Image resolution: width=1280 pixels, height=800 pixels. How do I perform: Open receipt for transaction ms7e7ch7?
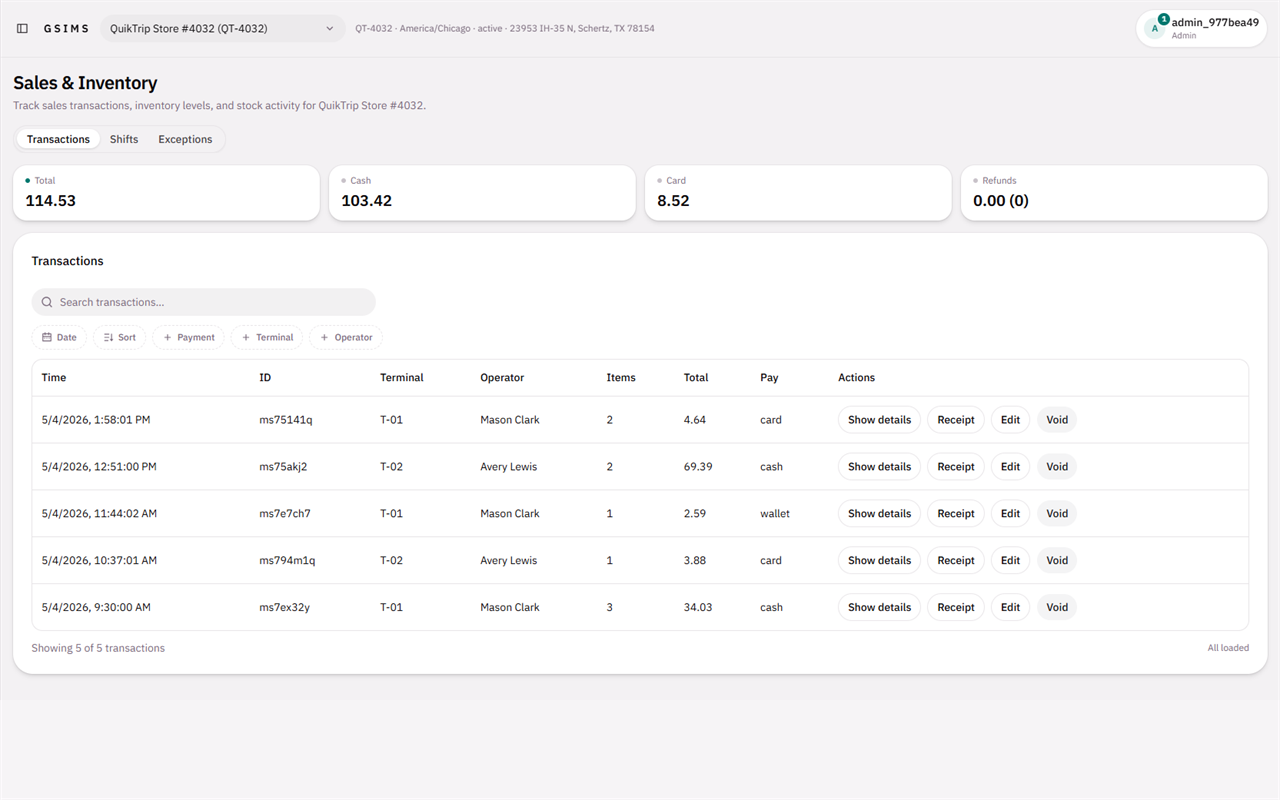coord(956,514)
